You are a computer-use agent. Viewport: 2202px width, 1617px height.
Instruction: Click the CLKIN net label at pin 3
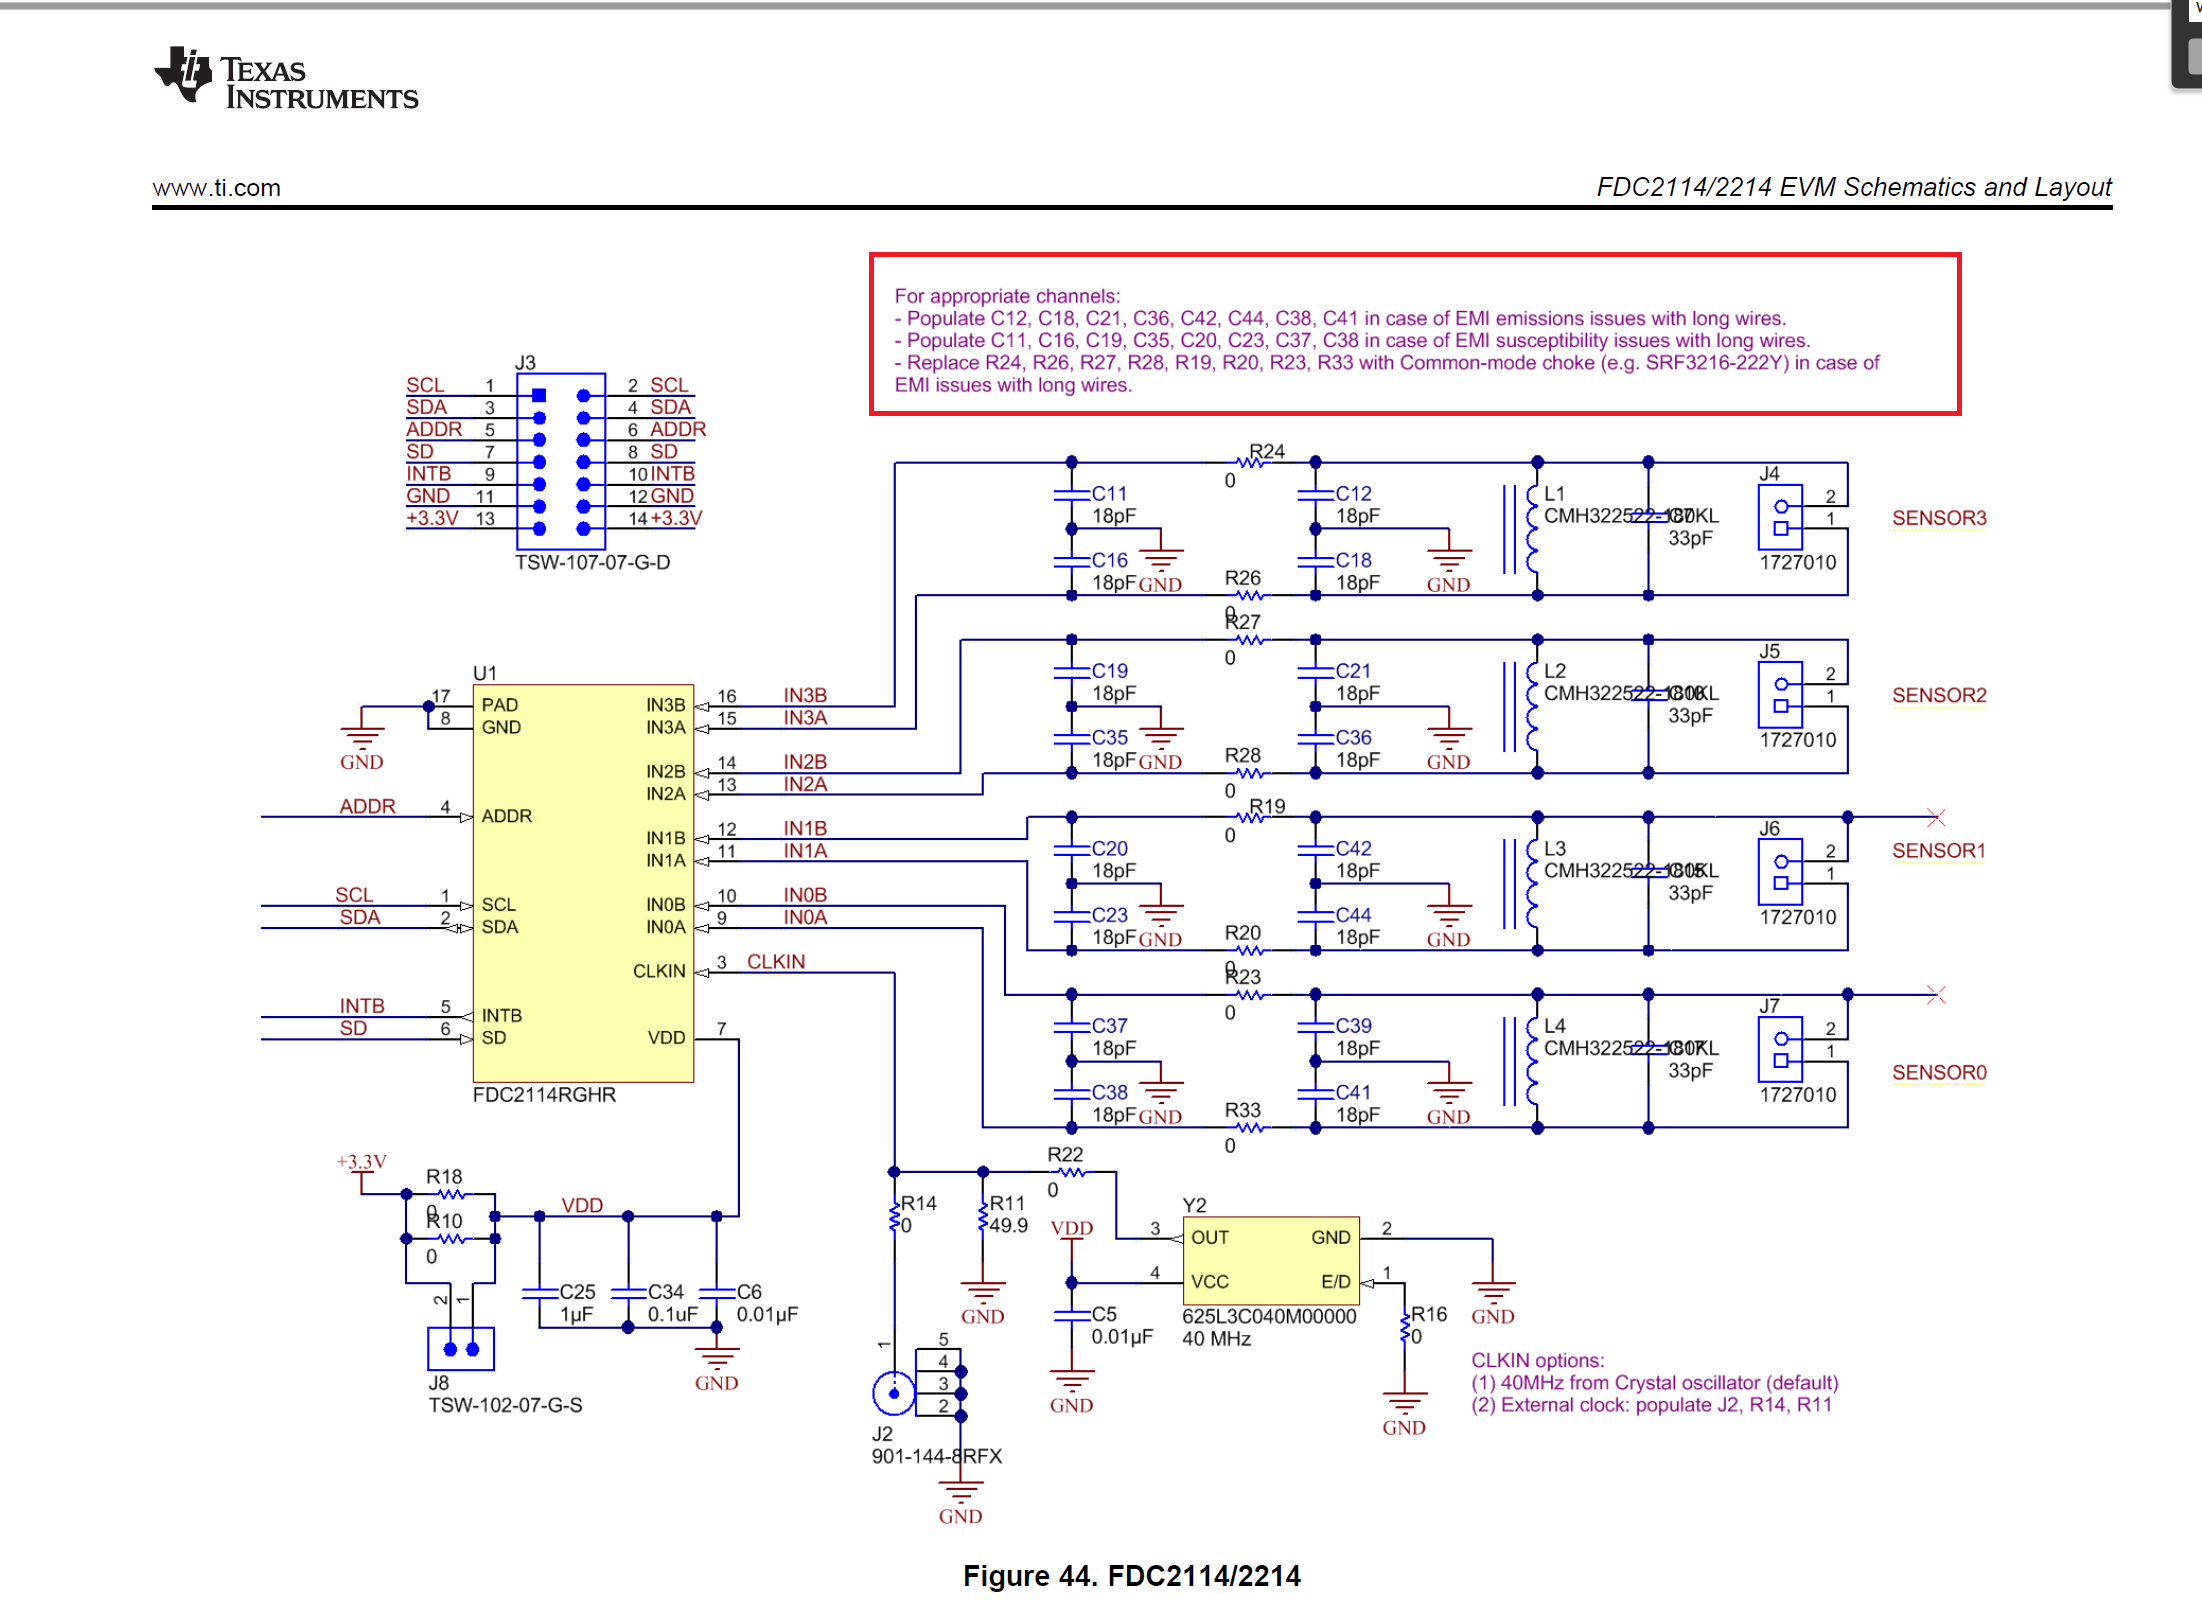click(775, 962)
